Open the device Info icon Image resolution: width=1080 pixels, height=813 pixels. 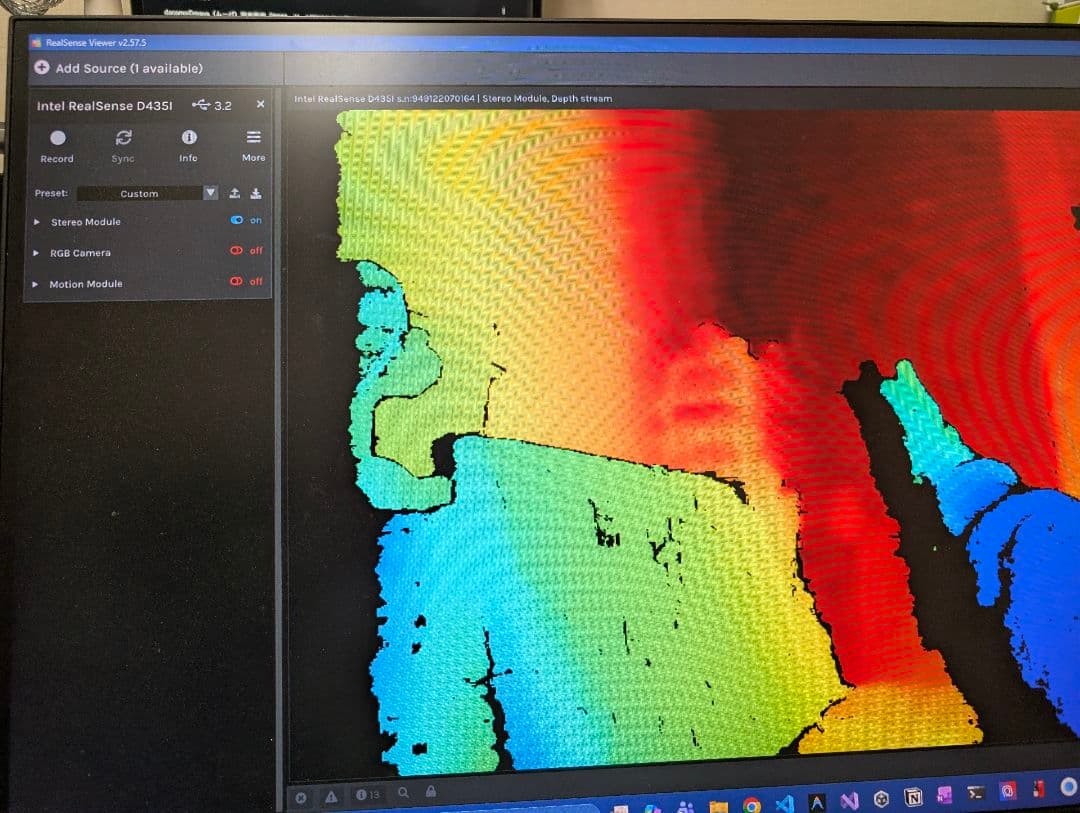(x=188, y=137)
